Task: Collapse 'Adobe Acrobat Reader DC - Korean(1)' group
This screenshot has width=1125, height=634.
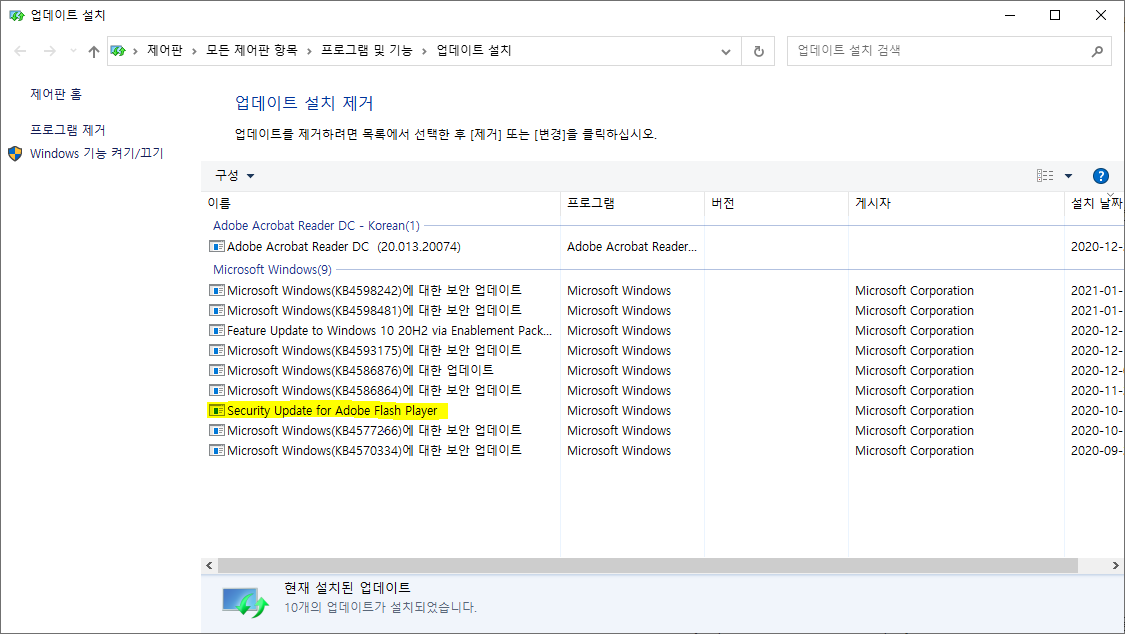Action: [x=316, y=225]
